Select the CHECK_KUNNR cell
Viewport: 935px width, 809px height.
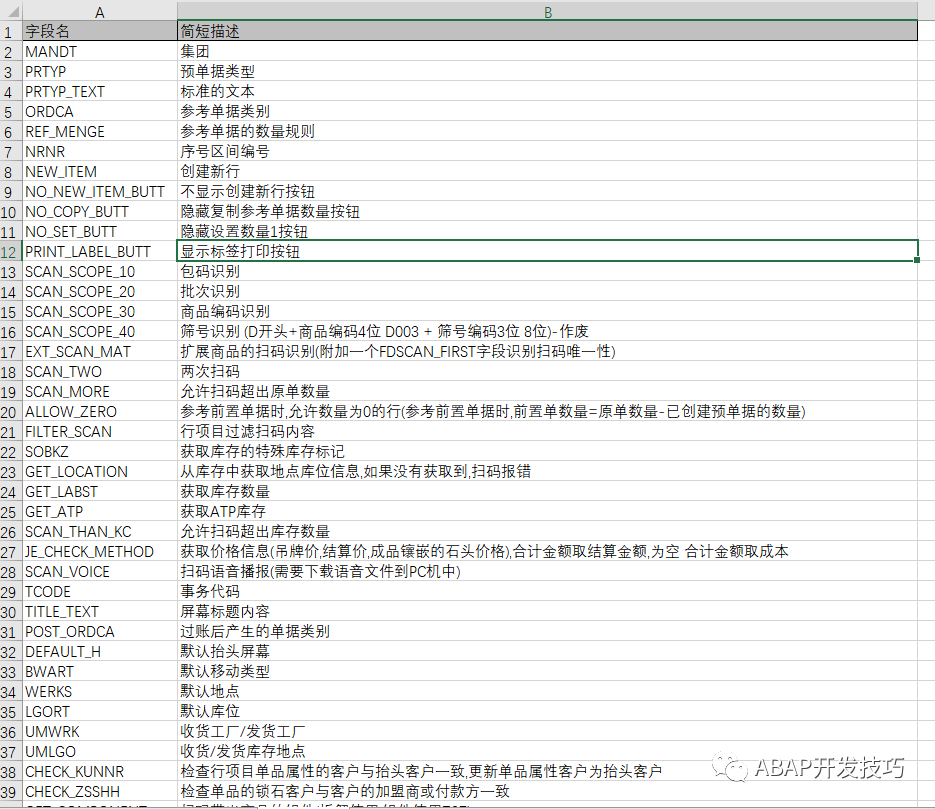pos(100,771)
